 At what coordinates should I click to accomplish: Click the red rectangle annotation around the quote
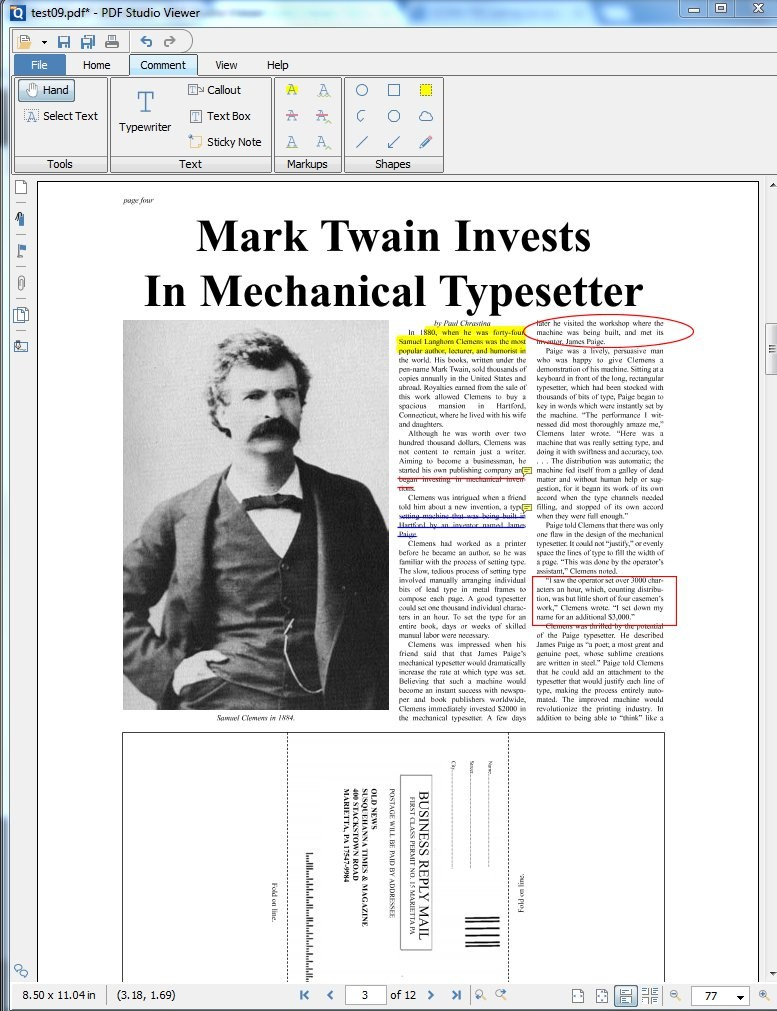pos(604,601)
